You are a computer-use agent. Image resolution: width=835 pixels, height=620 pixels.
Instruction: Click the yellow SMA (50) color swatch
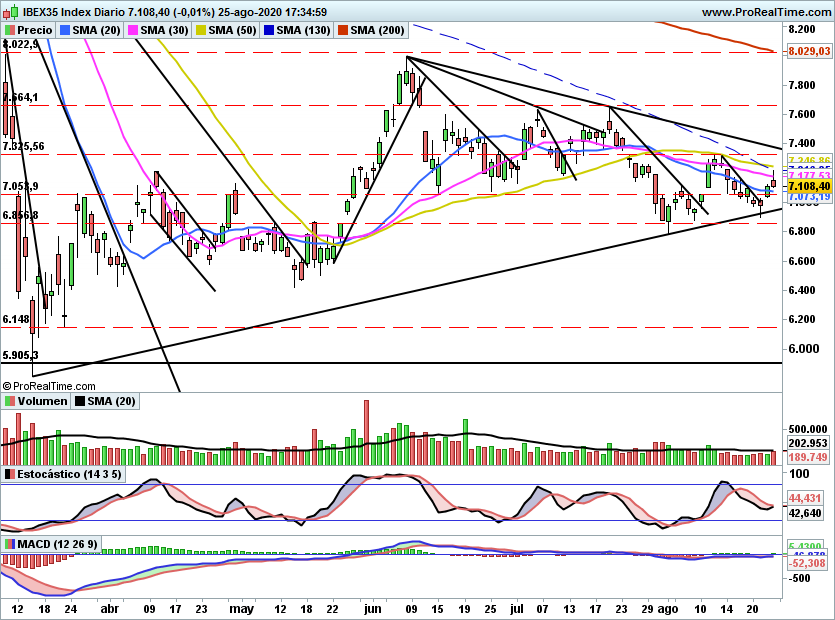201,30
